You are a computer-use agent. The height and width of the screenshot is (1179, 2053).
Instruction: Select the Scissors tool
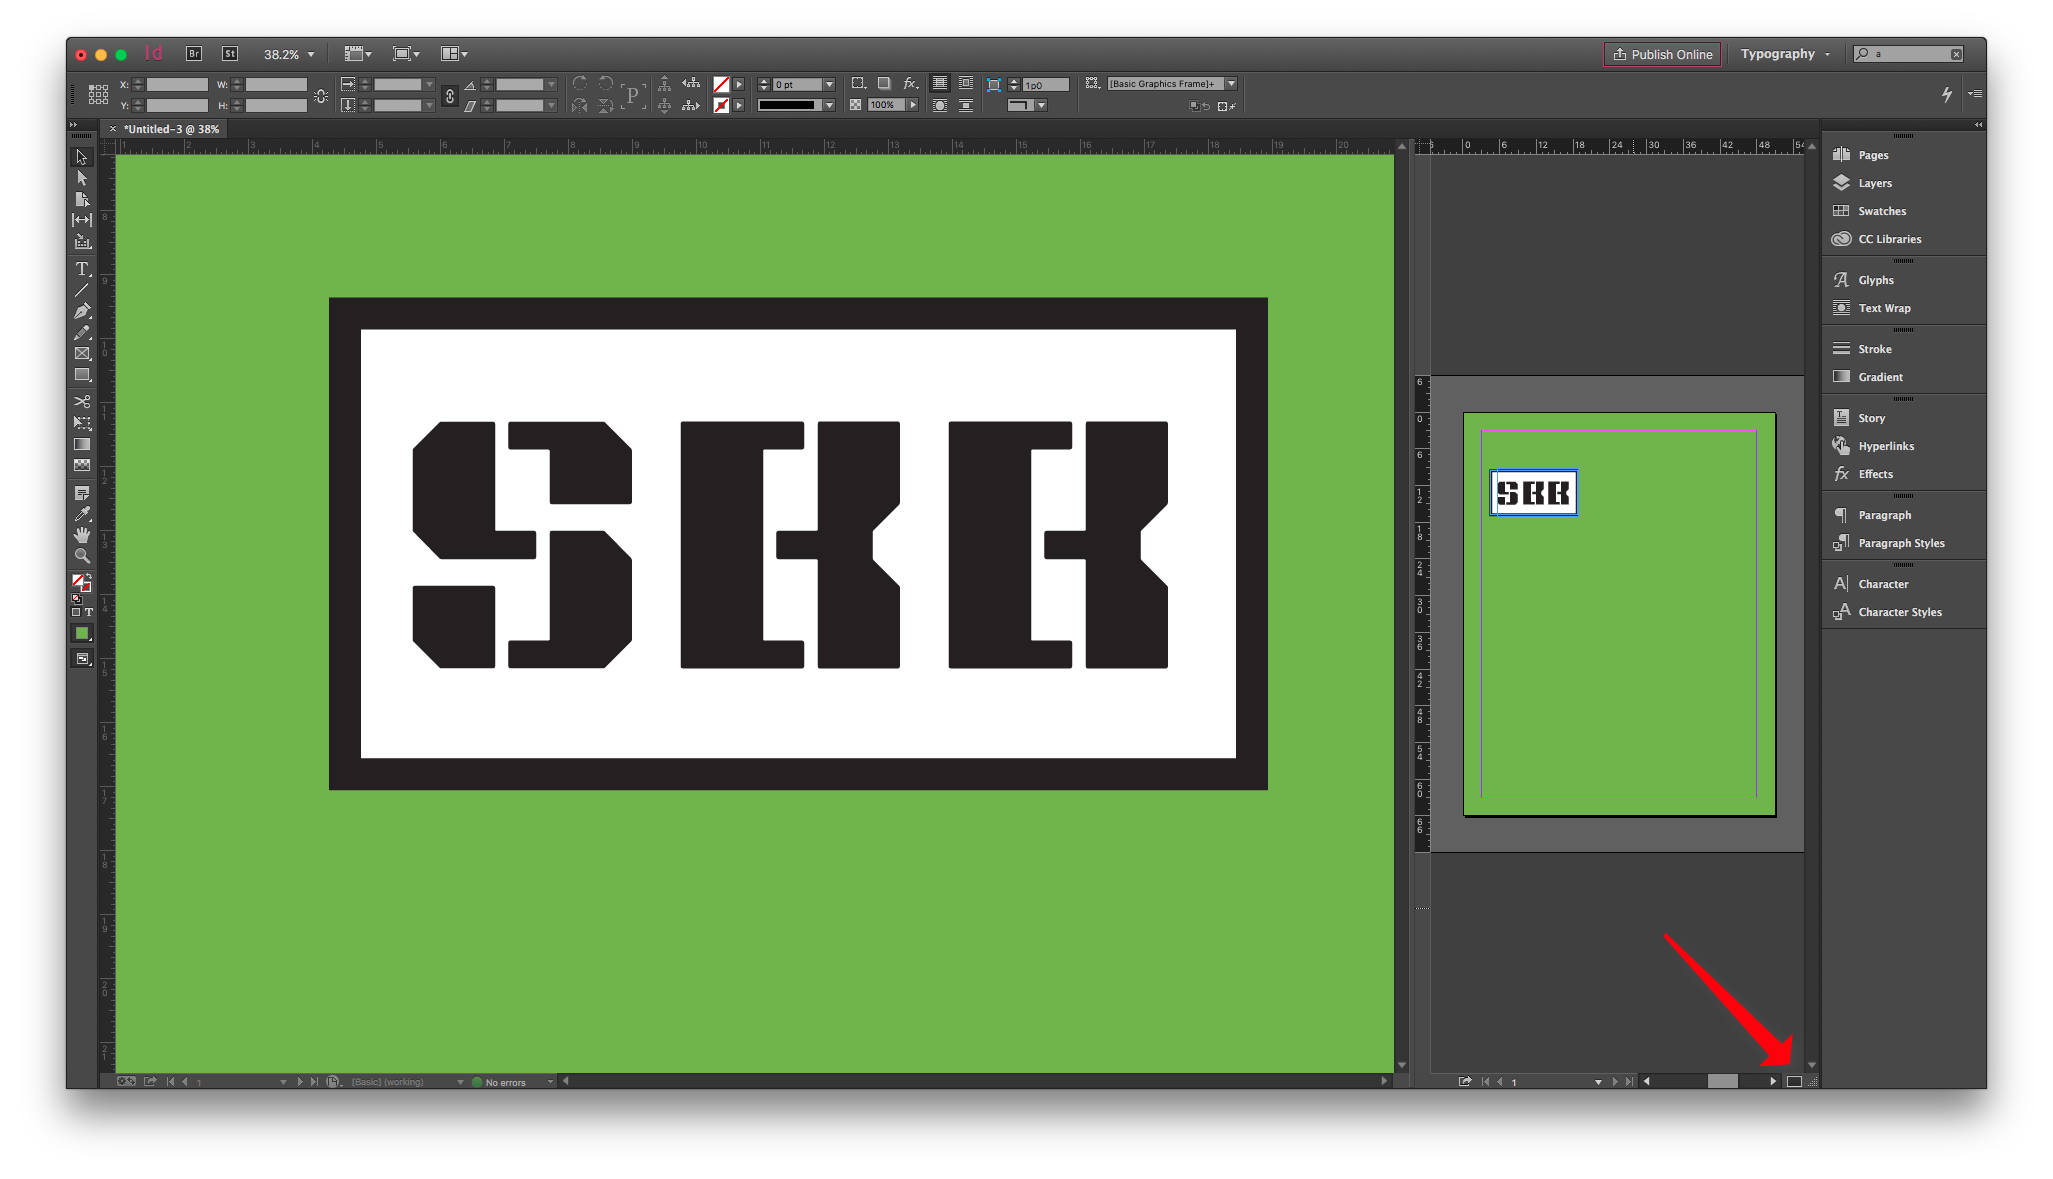pos(82,401)
